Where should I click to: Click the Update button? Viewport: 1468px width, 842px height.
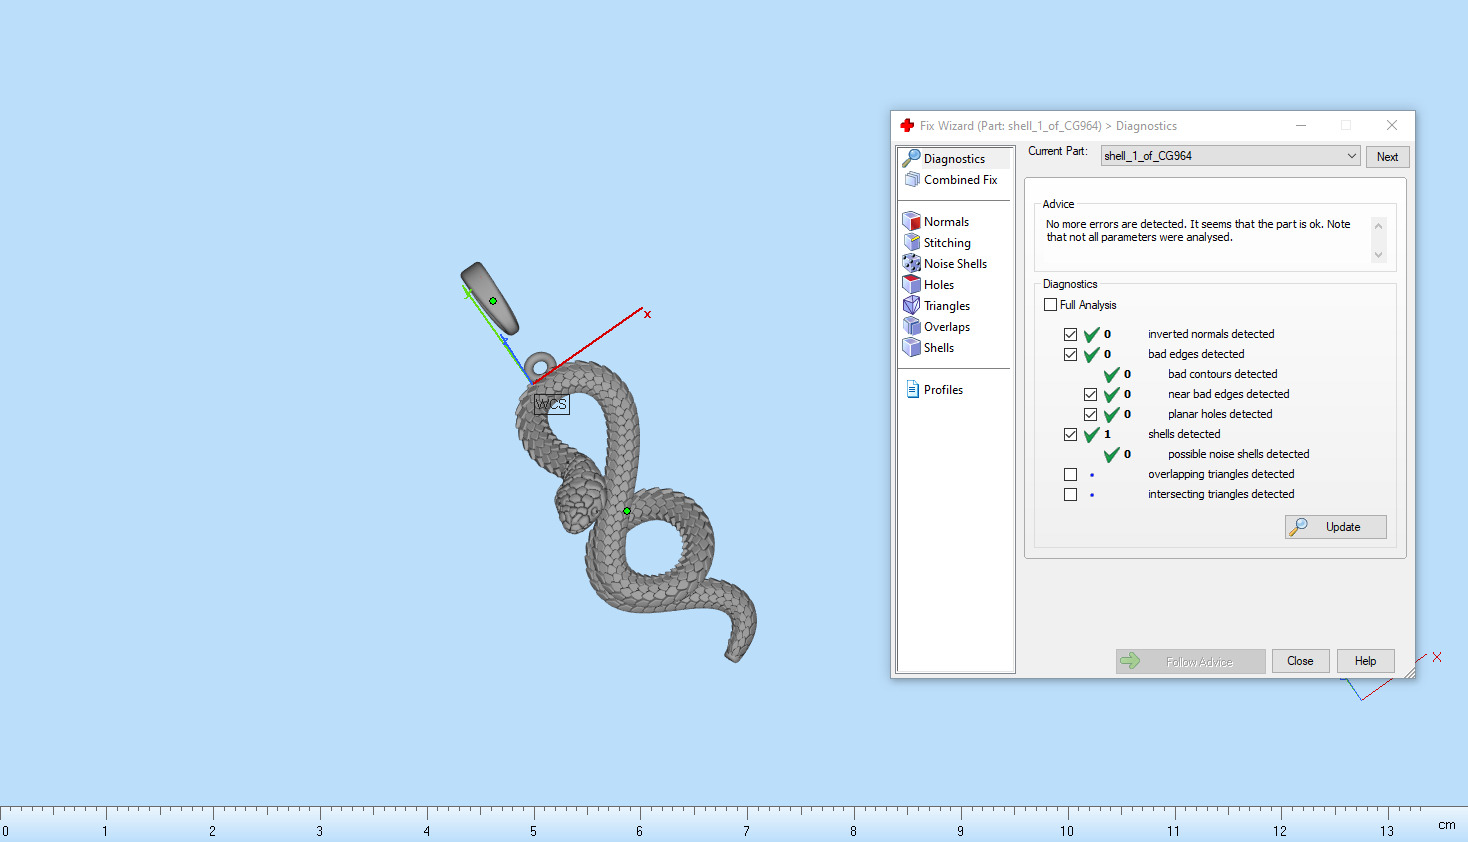[1335, 527]
